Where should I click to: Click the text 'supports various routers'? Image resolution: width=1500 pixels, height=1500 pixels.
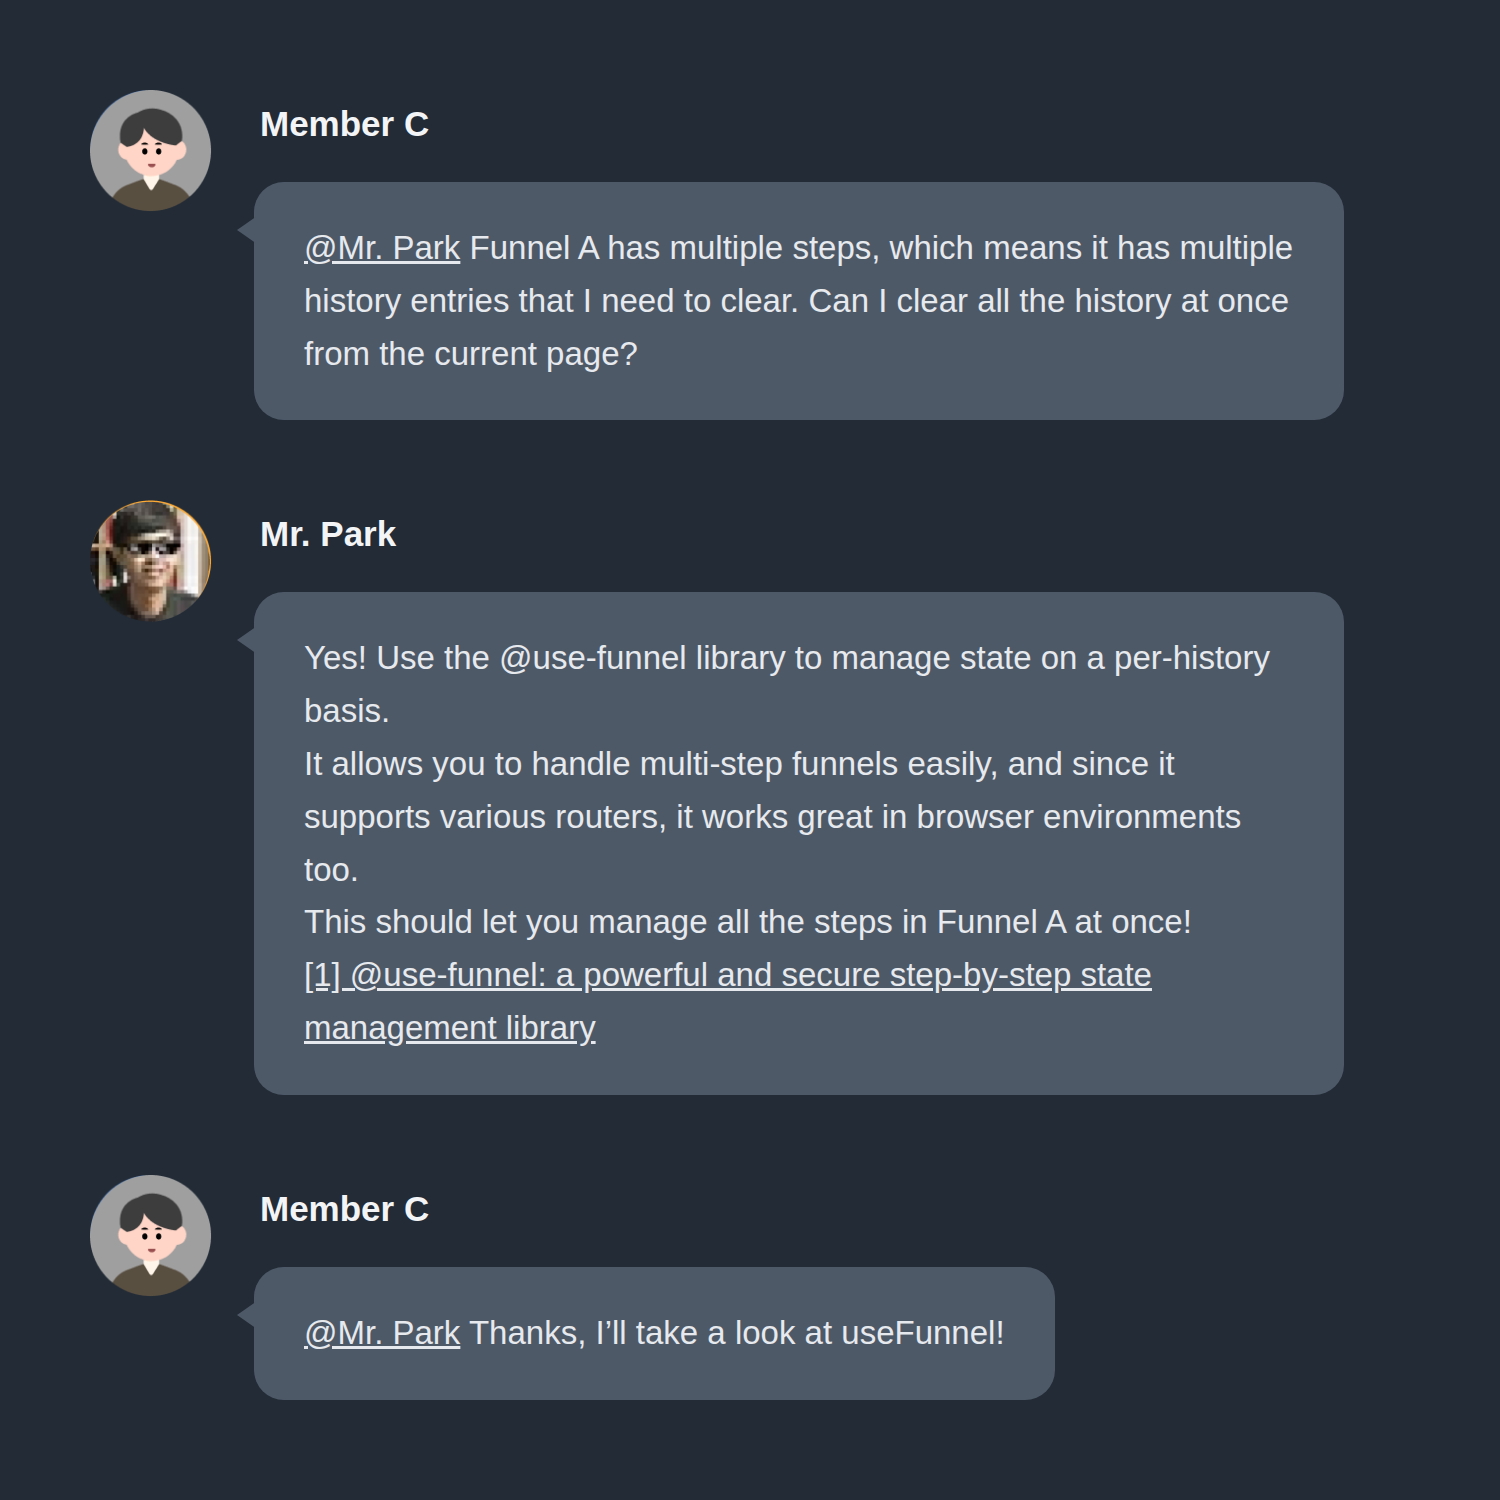(484, 817)
